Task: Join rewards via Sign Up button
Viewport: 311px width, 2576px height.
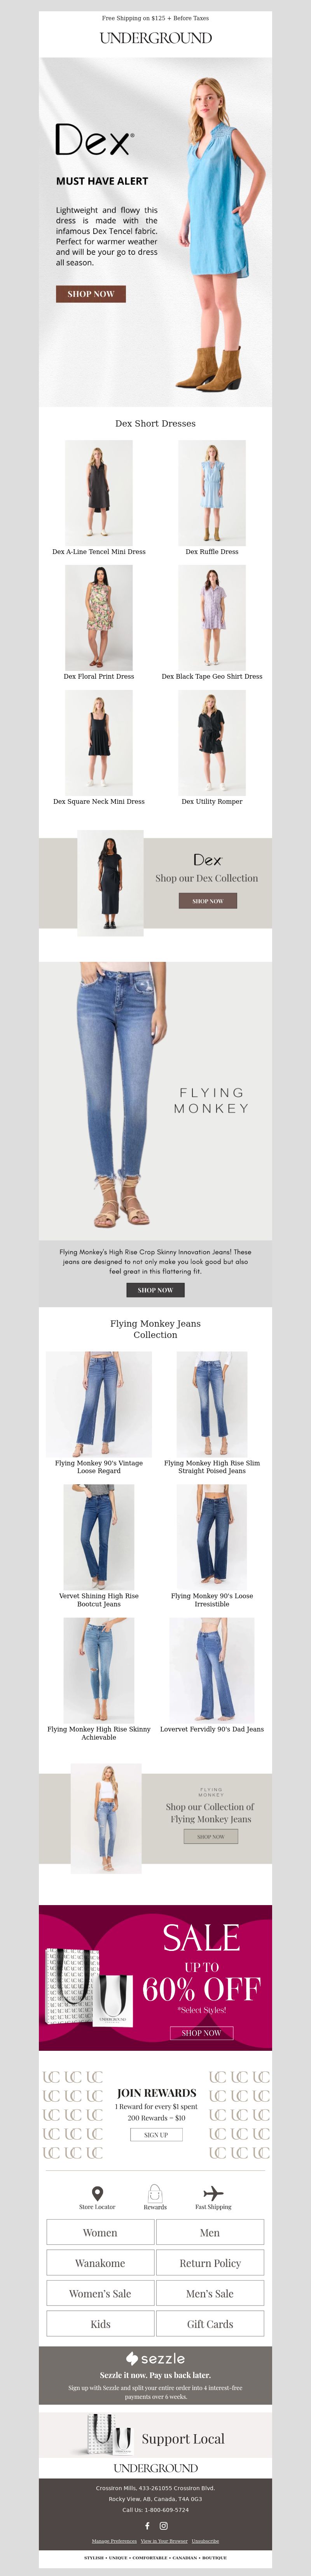Action: 156,2126
